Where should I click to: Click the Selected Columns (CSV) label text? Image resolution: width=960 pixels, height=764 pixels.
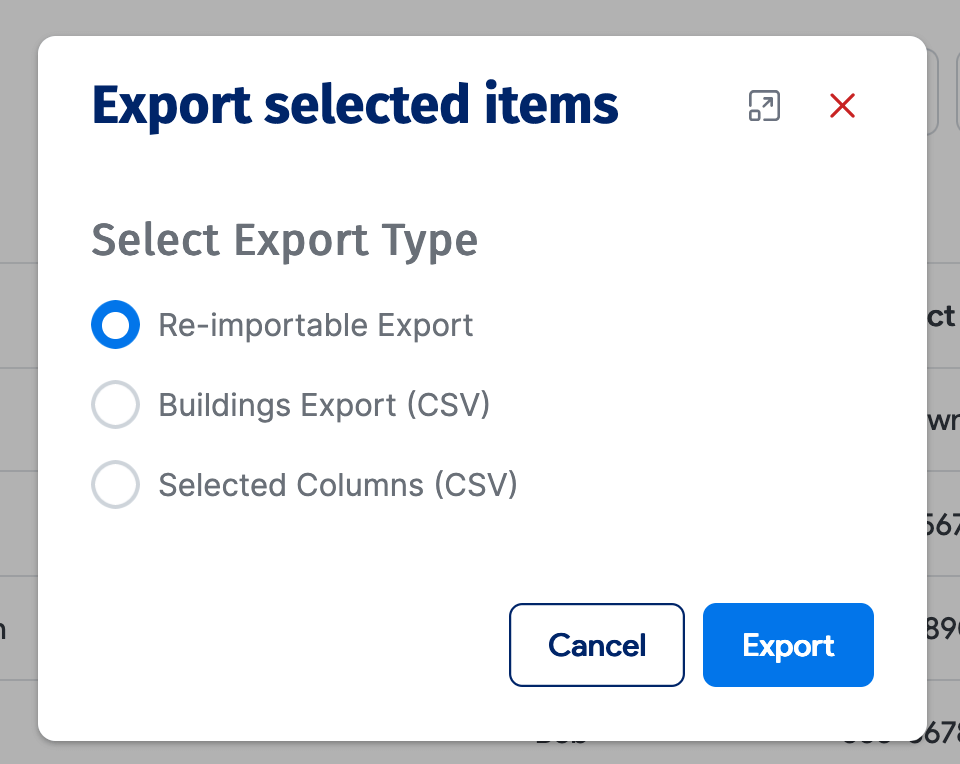(337, 484)
